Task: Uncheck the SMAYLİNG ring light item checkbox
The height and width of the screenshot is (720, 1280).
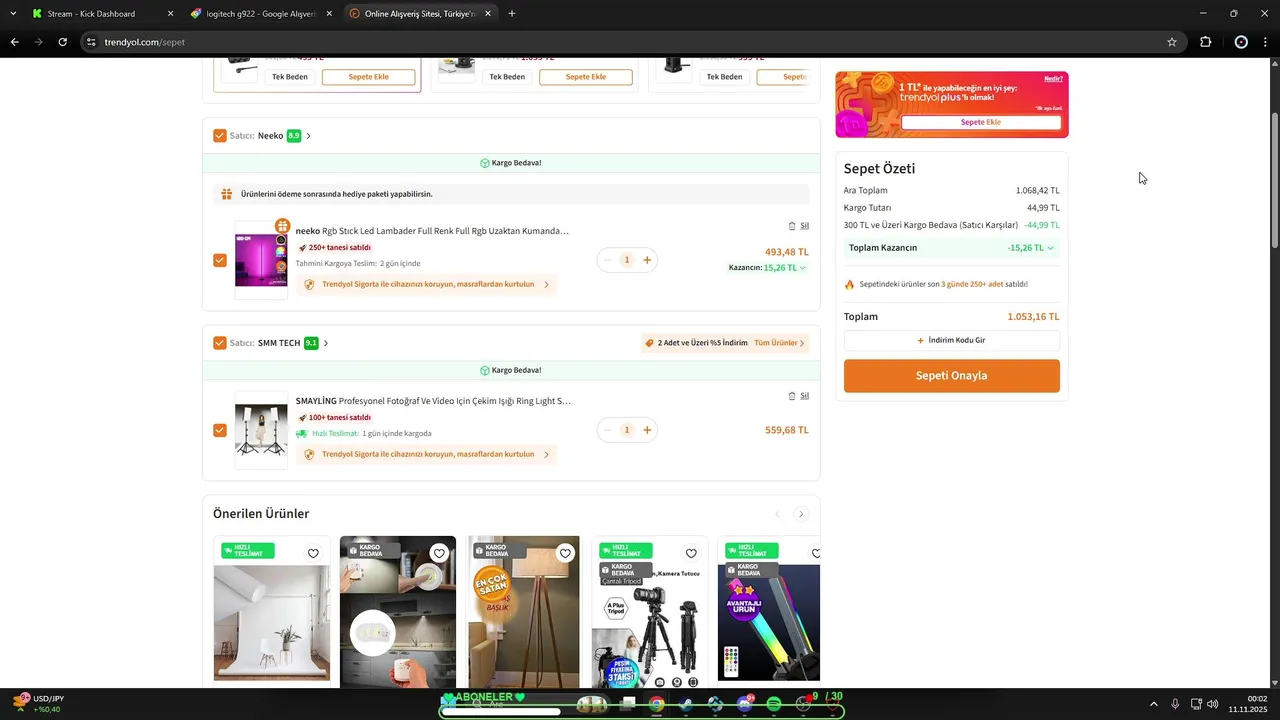Action: click(x=220, y=430)
